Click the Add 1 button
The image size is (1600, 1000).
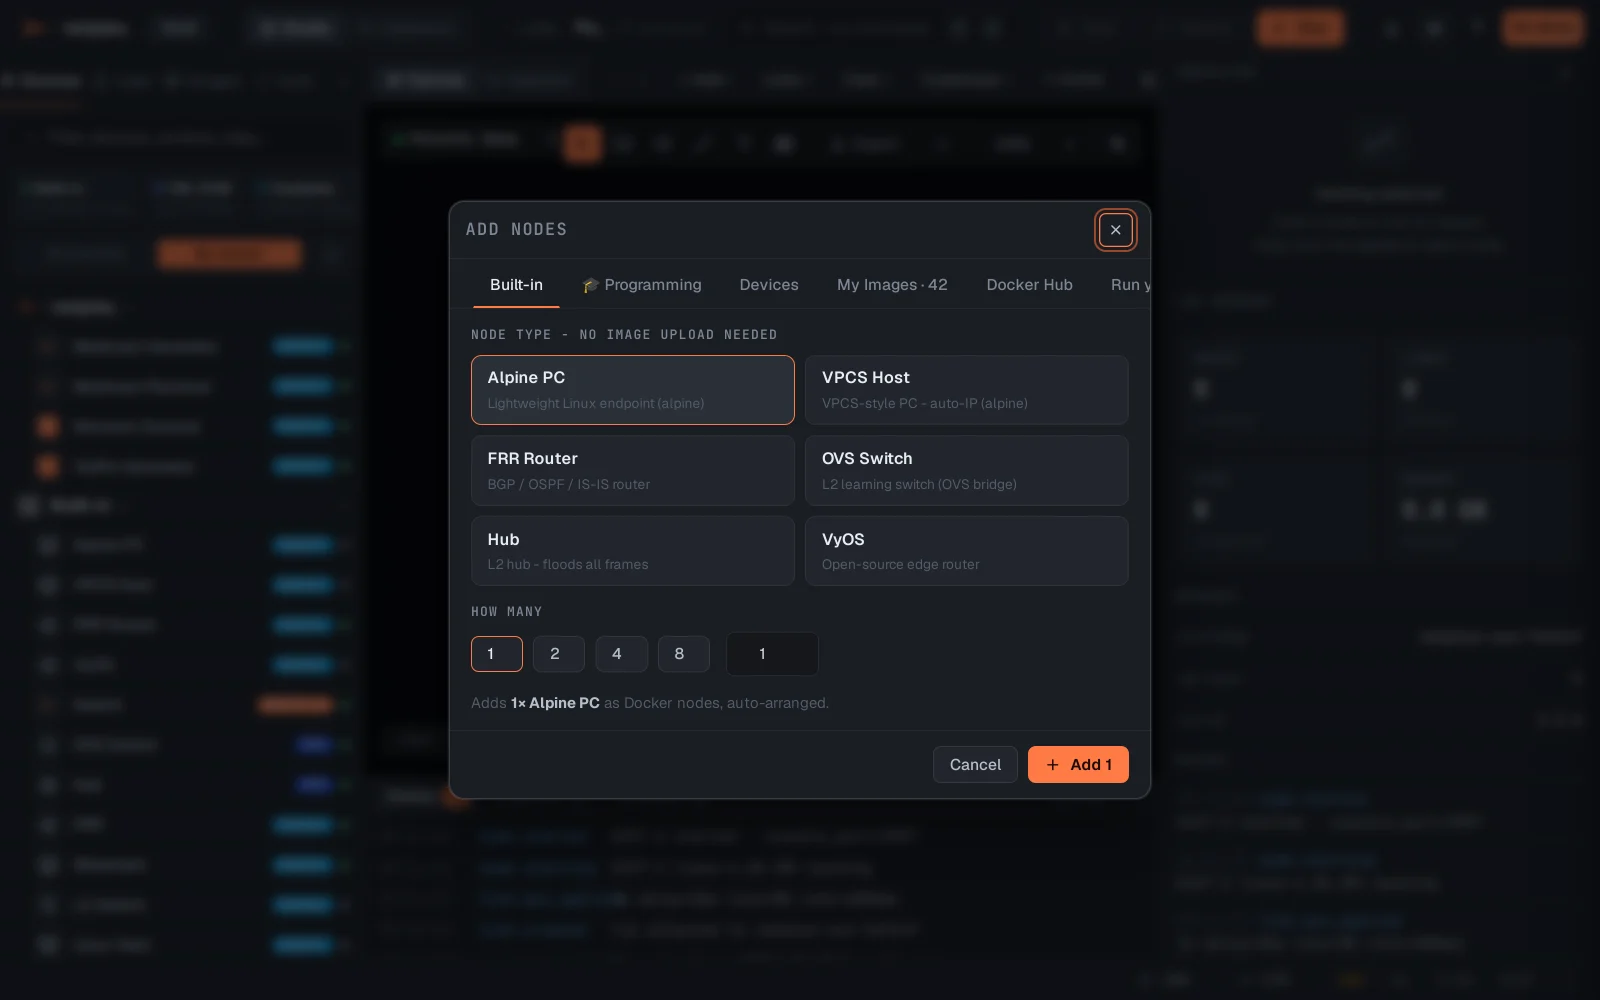point(1078,765)
